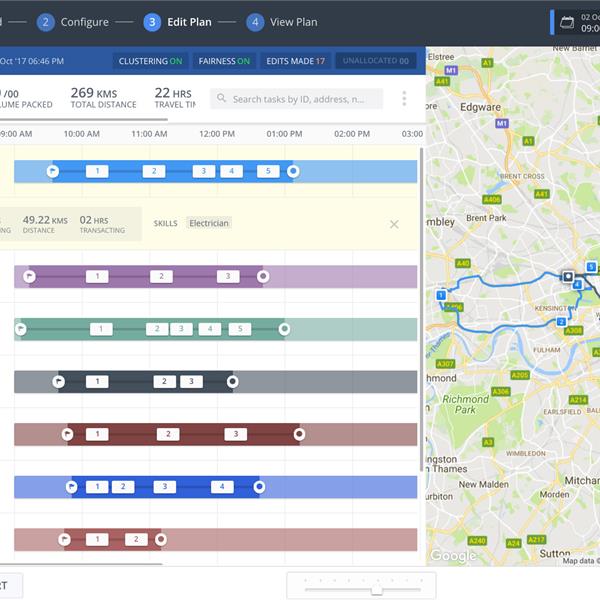The height and width of the screenshot is (600, 600).
Task: Click map pin 5 on the map
Action: tap(591, 267)
